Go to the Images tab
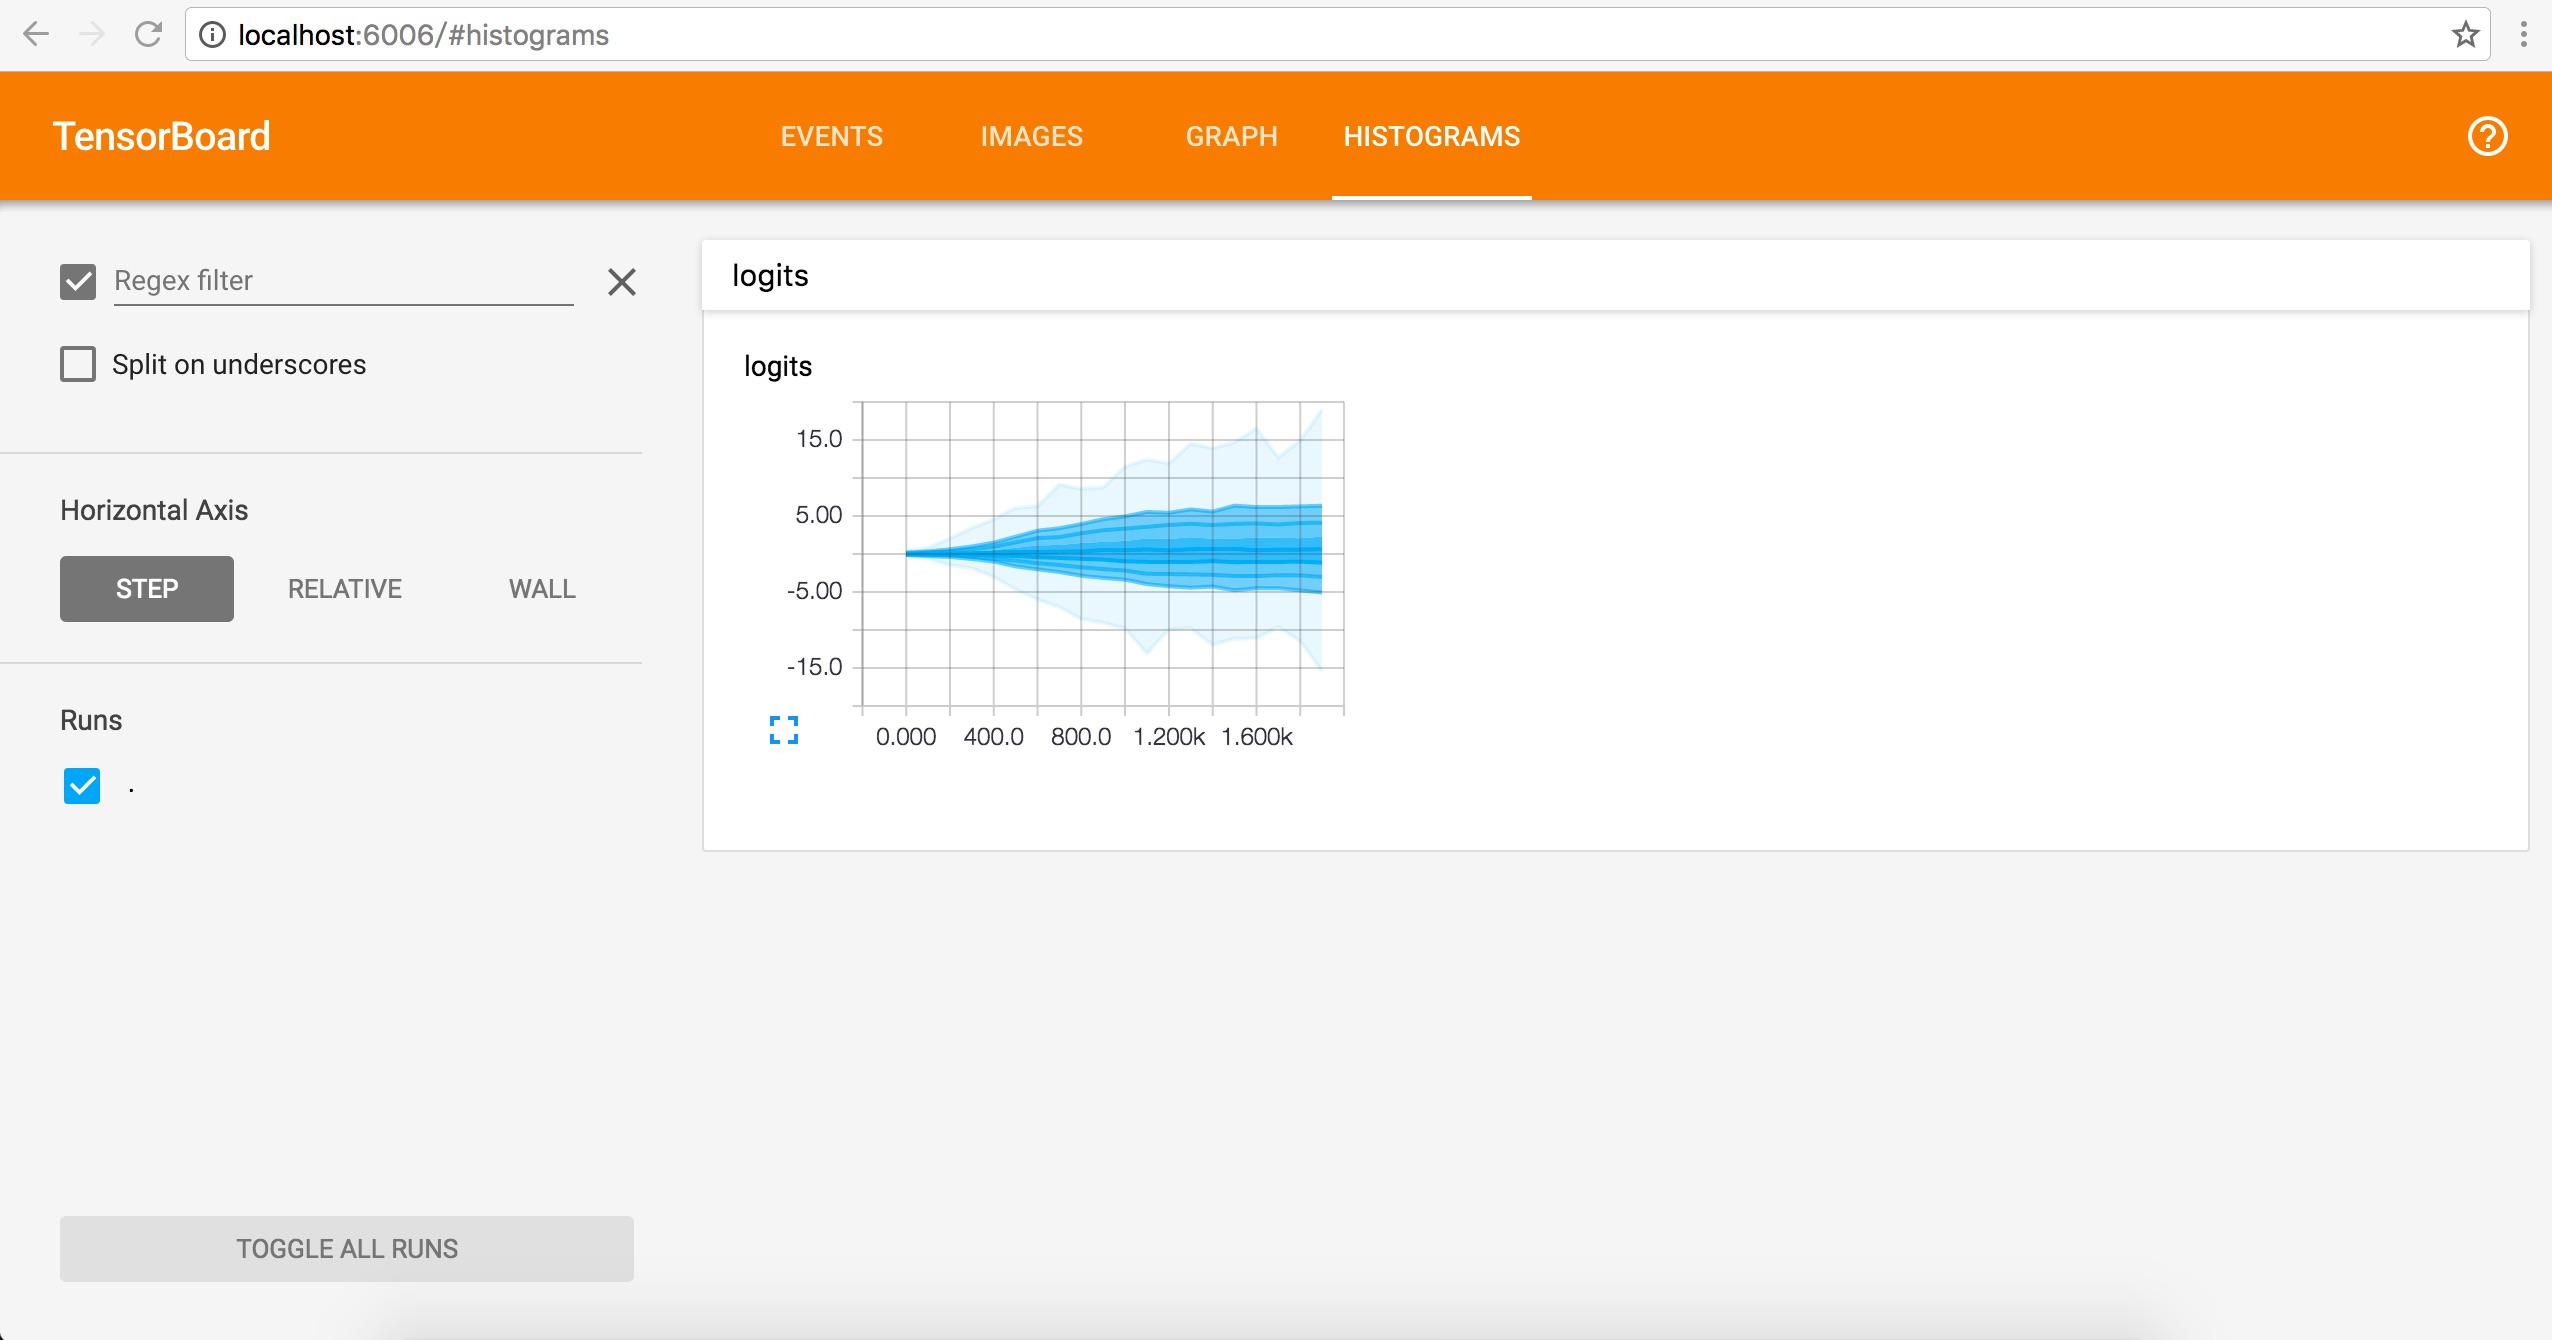The height and width of the screenshot is (1340, 2552). [x=1031, y=136]
